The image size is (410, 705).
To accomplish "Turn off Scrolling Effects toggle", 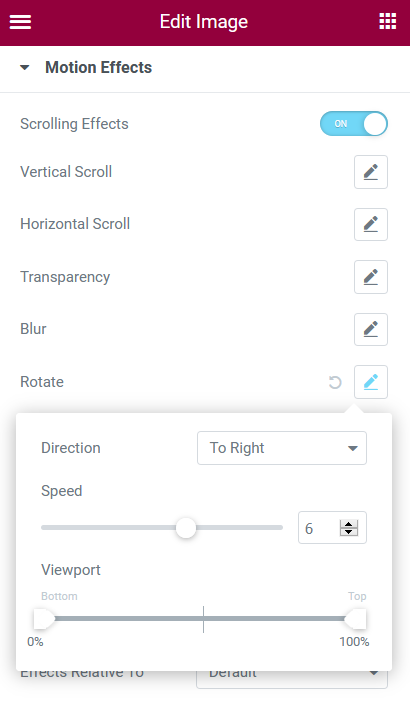I will pyautogui.click(x=354, y=124).
